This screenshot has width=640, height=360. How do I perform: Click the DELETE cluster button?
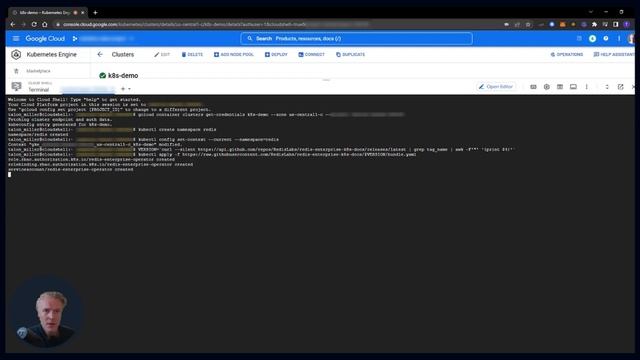tap(192, 54)
